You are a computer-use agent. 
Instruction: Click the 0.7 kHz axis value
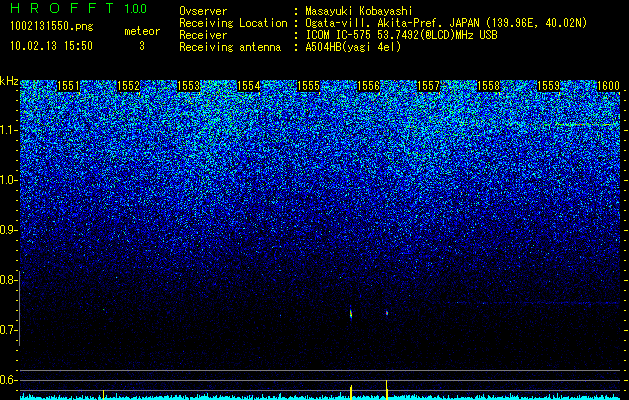(9, 330)
